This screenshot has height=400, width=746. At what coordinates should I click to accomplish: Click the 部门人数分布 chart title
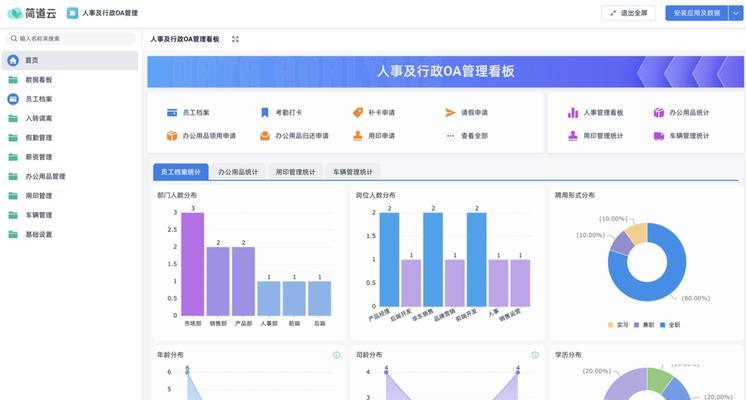click(177, 195)
